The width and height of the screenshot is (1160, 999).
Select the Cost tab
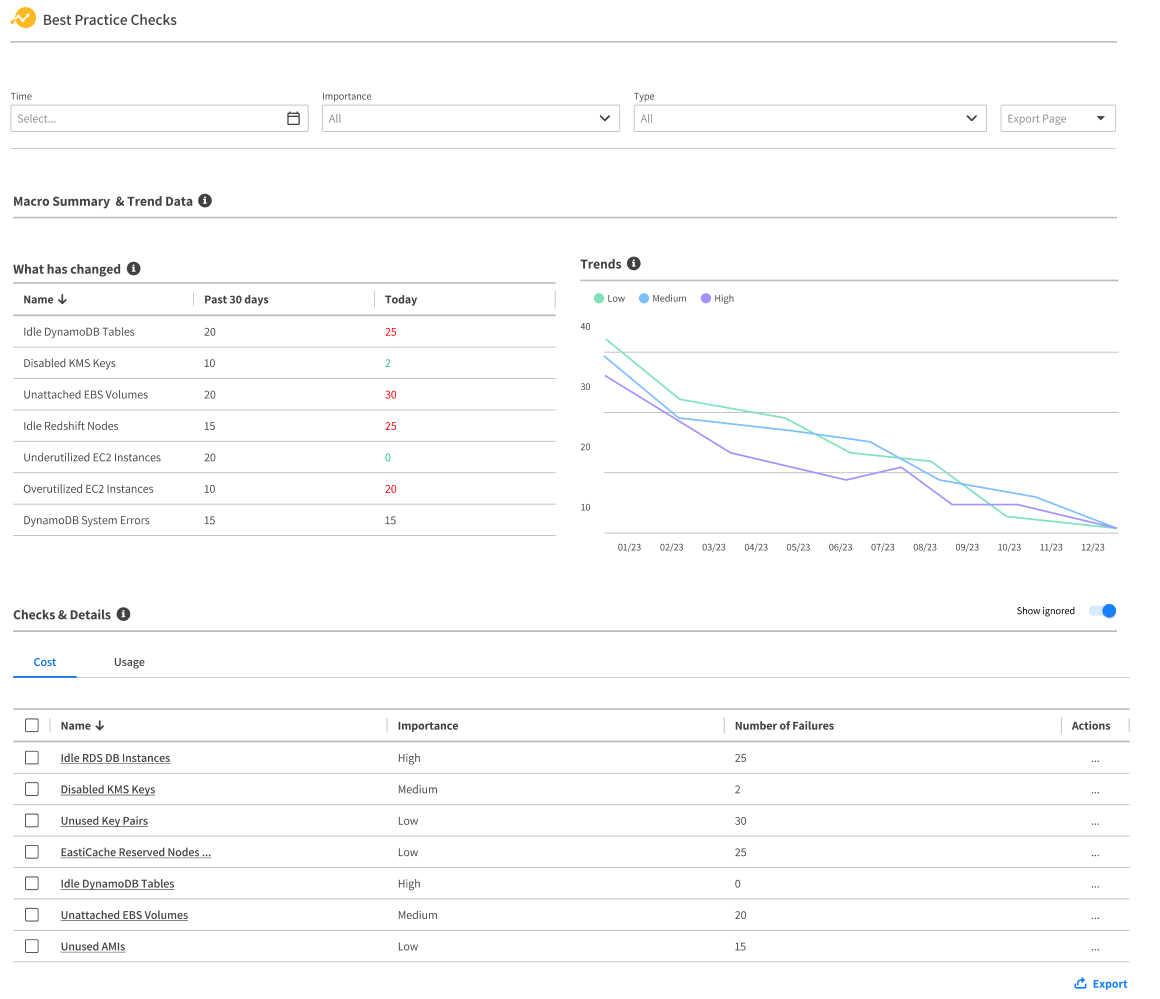45,662
